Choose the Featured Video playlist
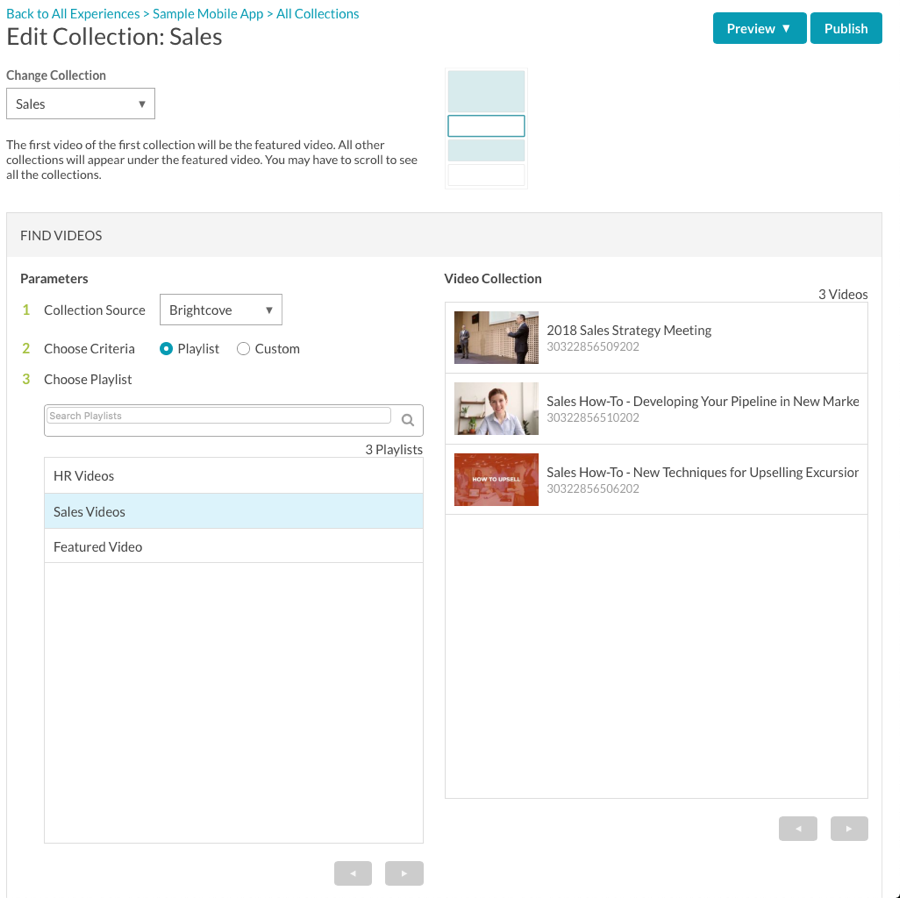Screen dimensions: 900x898 pos(234,546)
